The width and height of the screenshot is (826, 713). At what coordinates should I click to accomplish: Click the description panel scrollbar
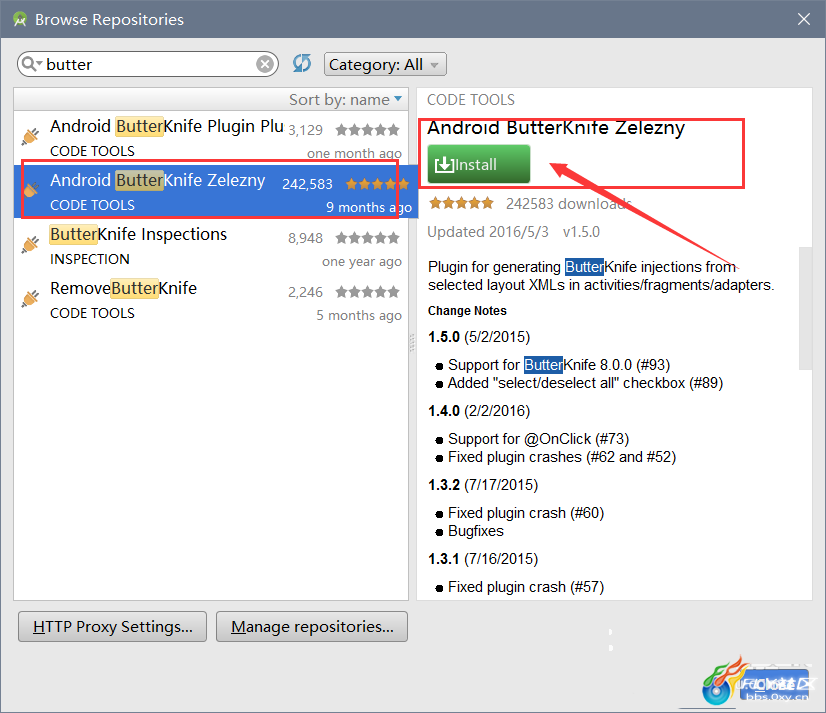[x=805, y=308]
